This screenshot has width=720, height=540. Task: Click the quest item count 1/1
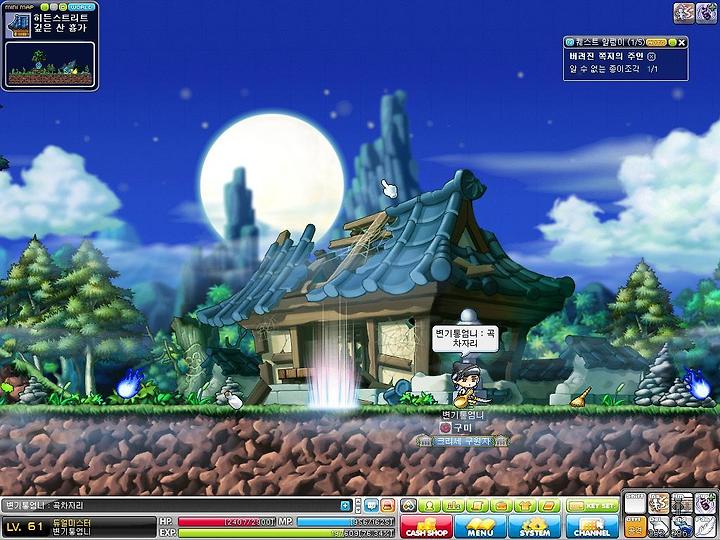coord(652,69)
